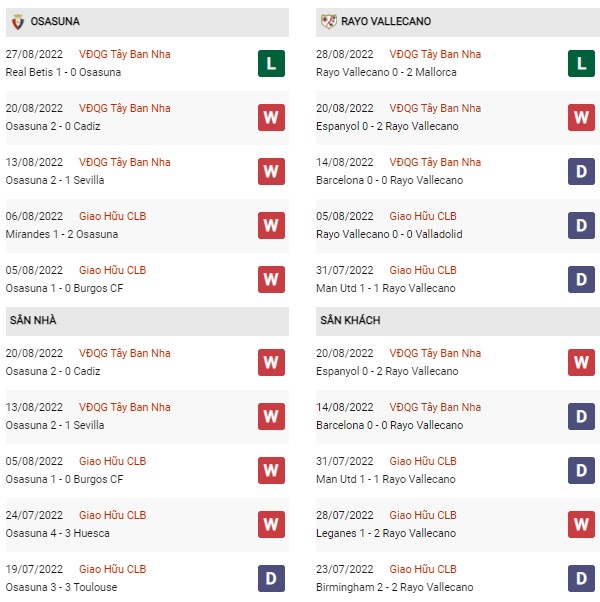
Task: Click W badge beside Leganes 1 - 2 Rayo Vallecano
Action: tap(581, 523)
